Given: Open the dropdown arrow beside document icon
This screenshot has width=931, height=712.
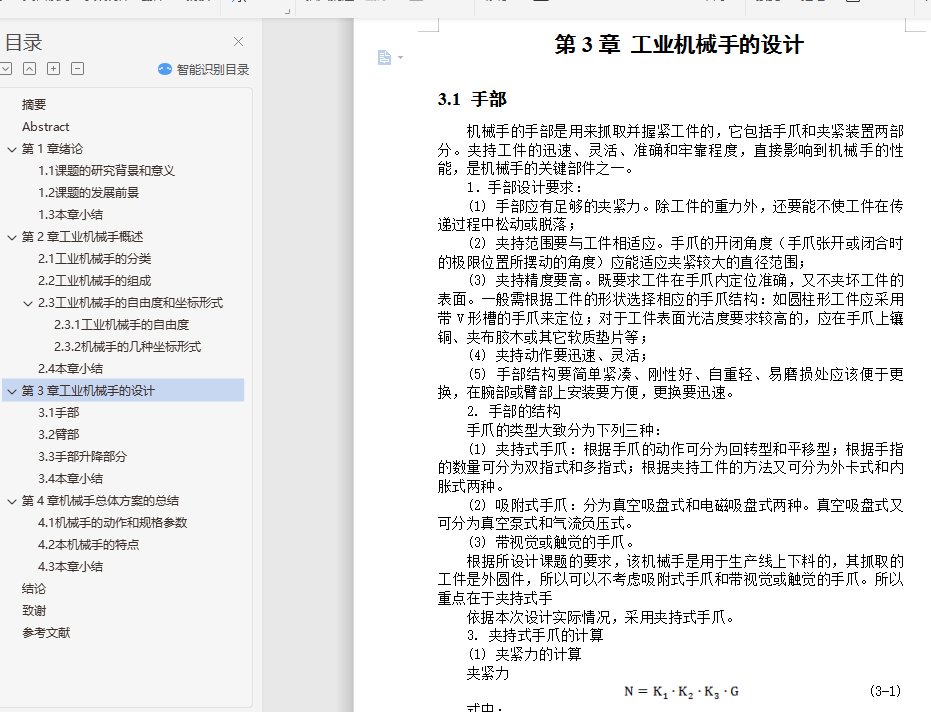Looking at the screenshot, I should tap(400, 58).
